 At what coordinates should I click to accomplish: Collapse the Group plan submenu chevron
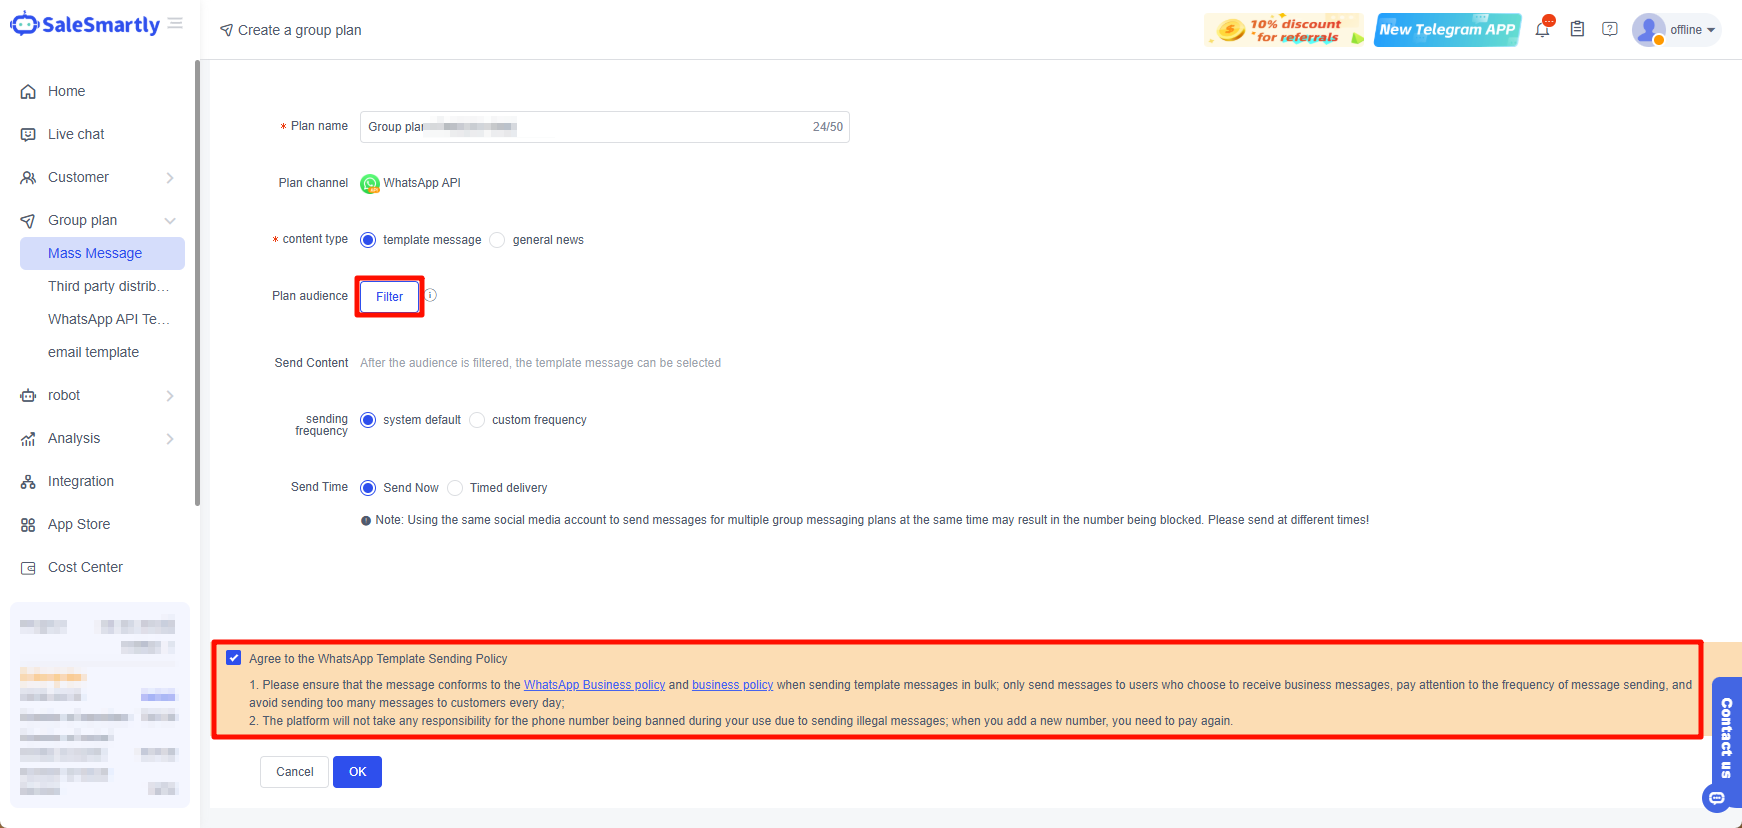tap(170, 221)
